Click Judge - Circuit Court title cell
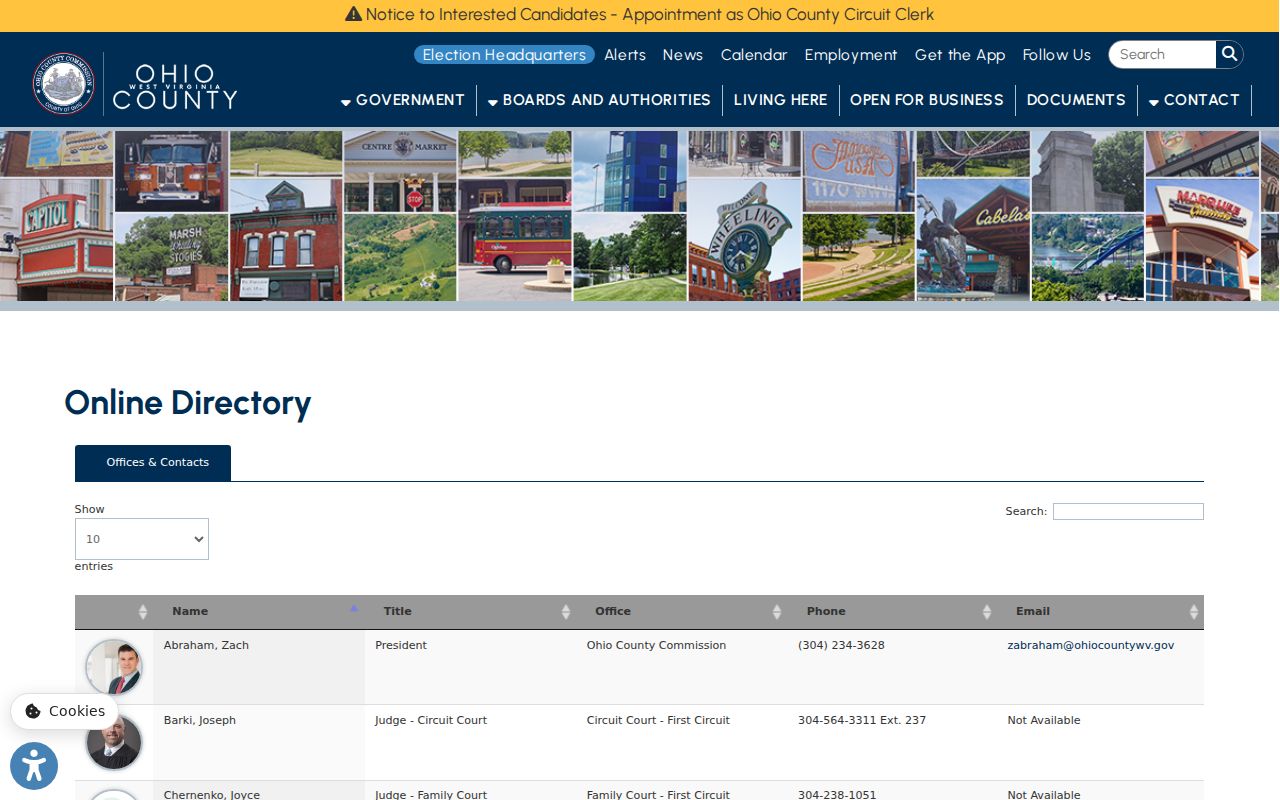The height and width of the screenshot is (800, 1280). coord(431,720)
